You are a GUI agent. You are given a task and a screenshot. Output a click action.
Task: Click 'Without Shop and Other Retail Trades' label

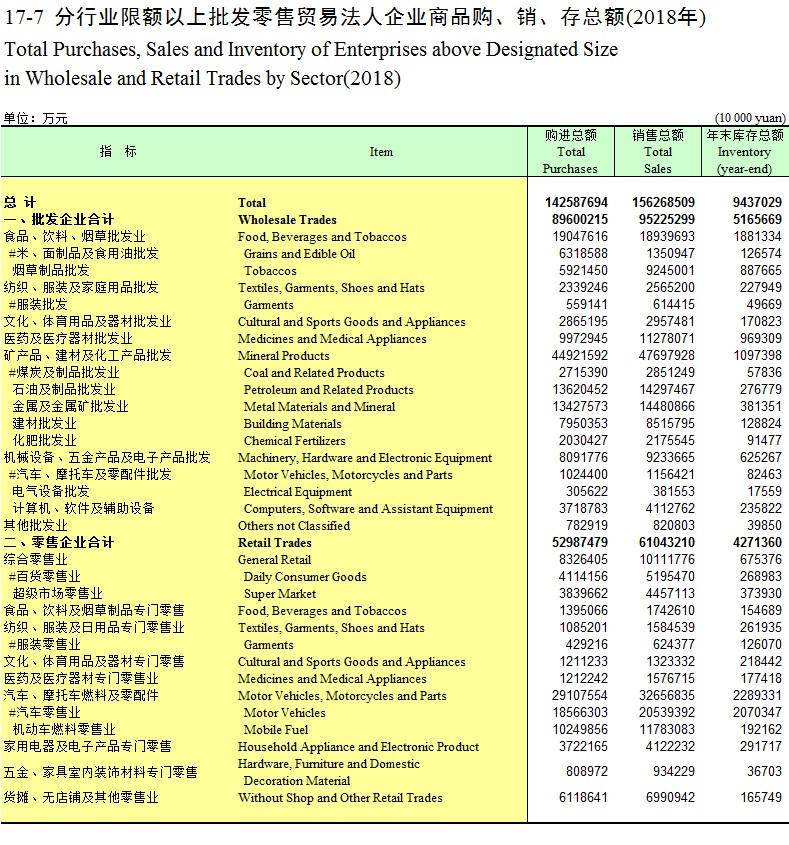pyautogui.click(x=340, y=798)
